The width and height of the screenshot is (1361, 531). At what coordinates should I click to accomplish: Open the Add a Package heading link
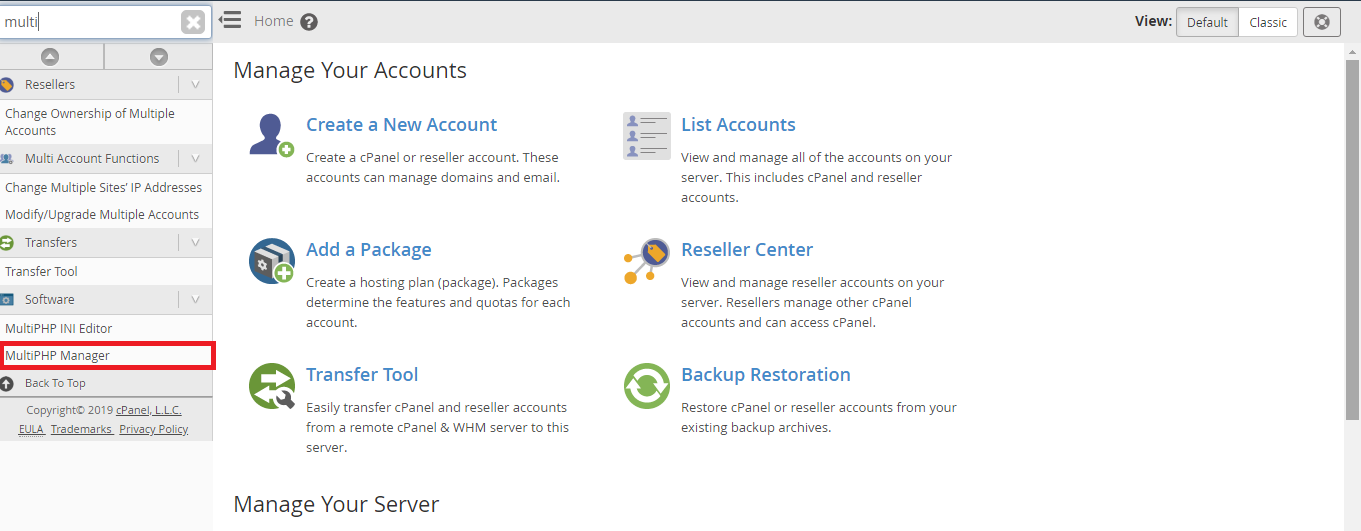tap(369, 250)
